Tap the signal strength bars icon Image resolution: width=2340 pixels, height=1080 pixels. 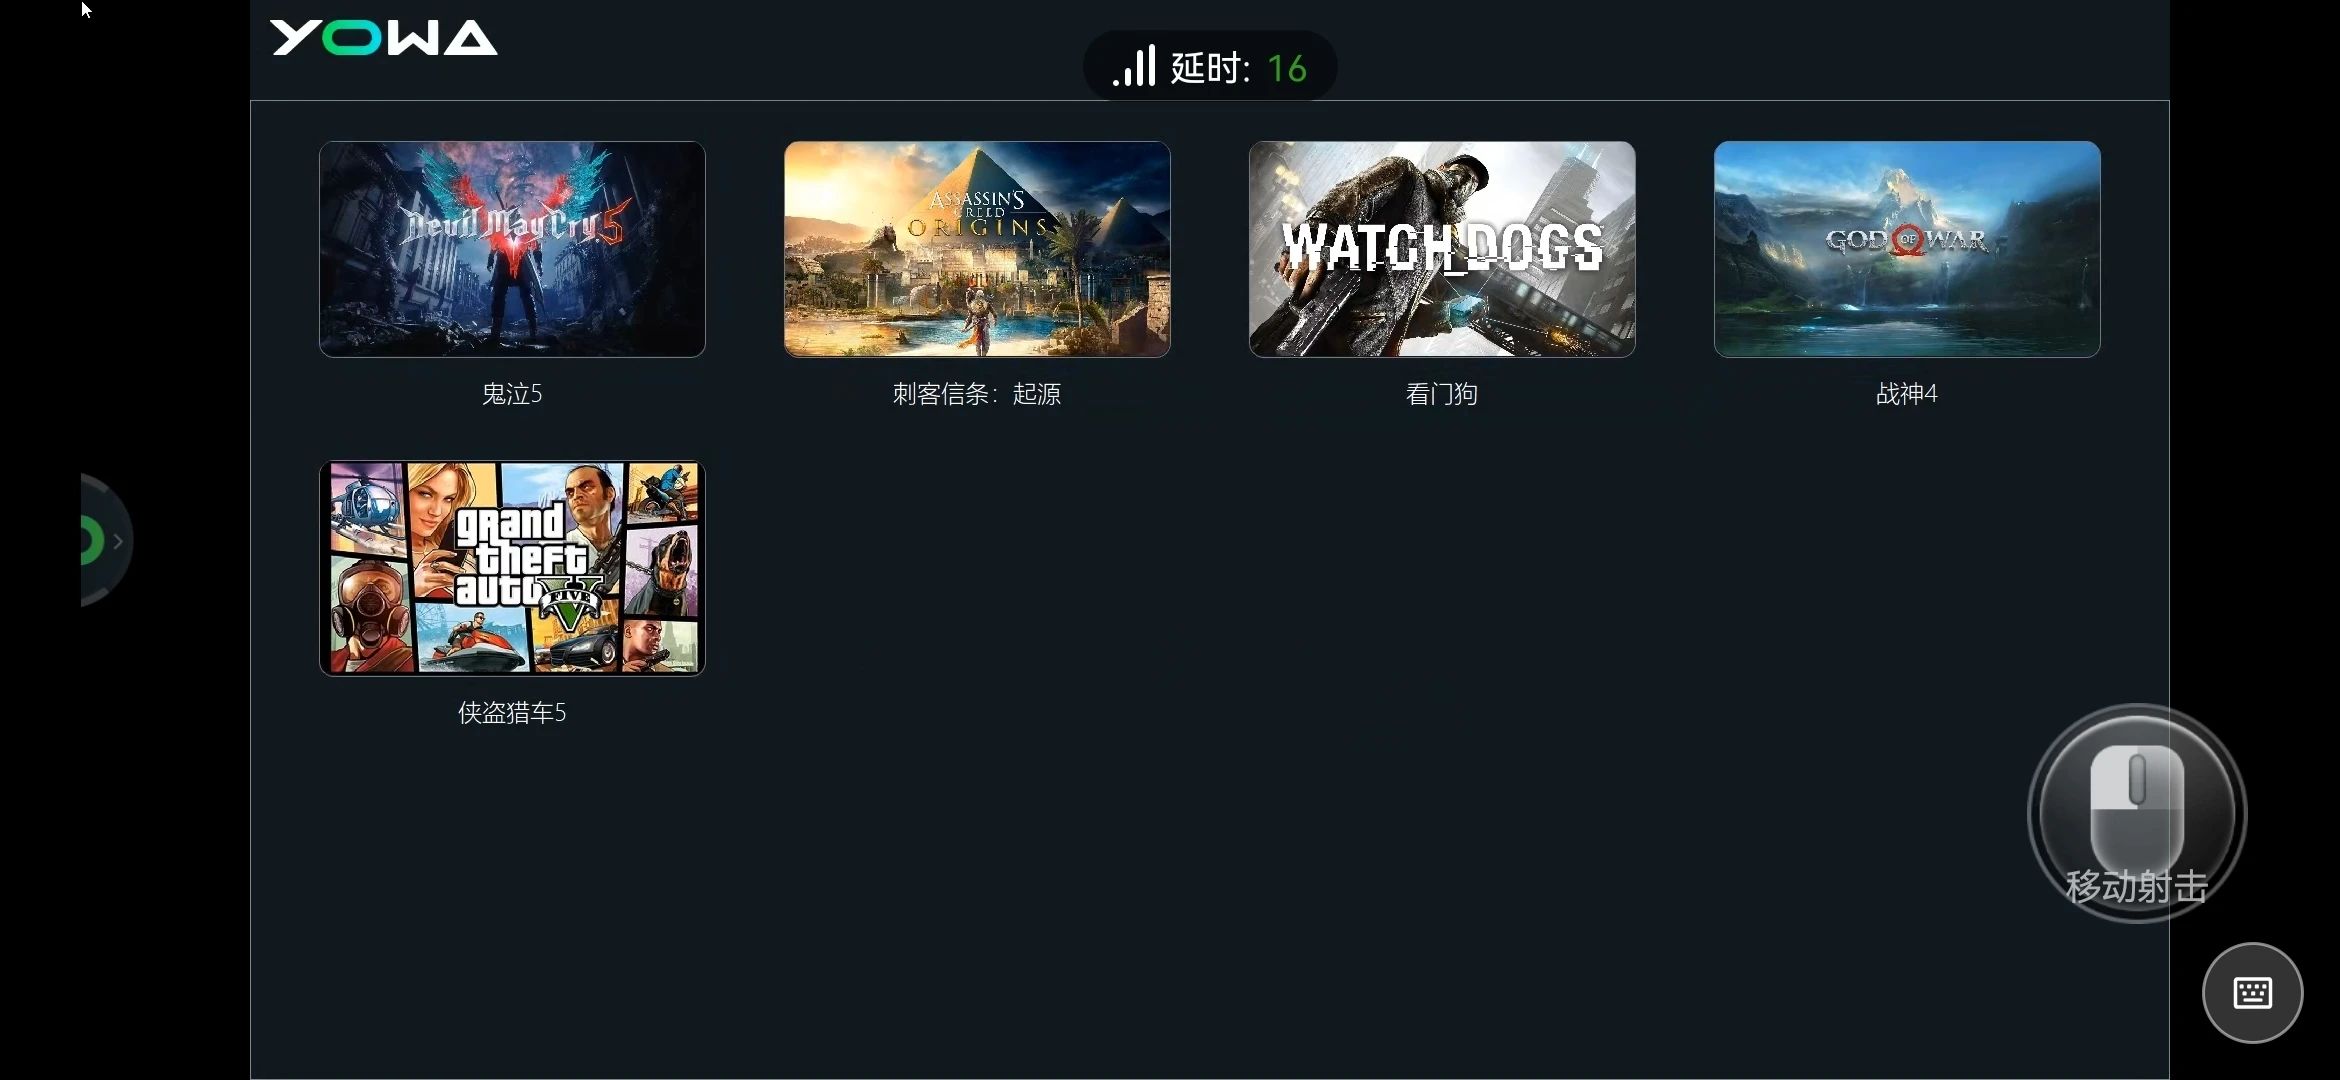(x=1134, y=66)
